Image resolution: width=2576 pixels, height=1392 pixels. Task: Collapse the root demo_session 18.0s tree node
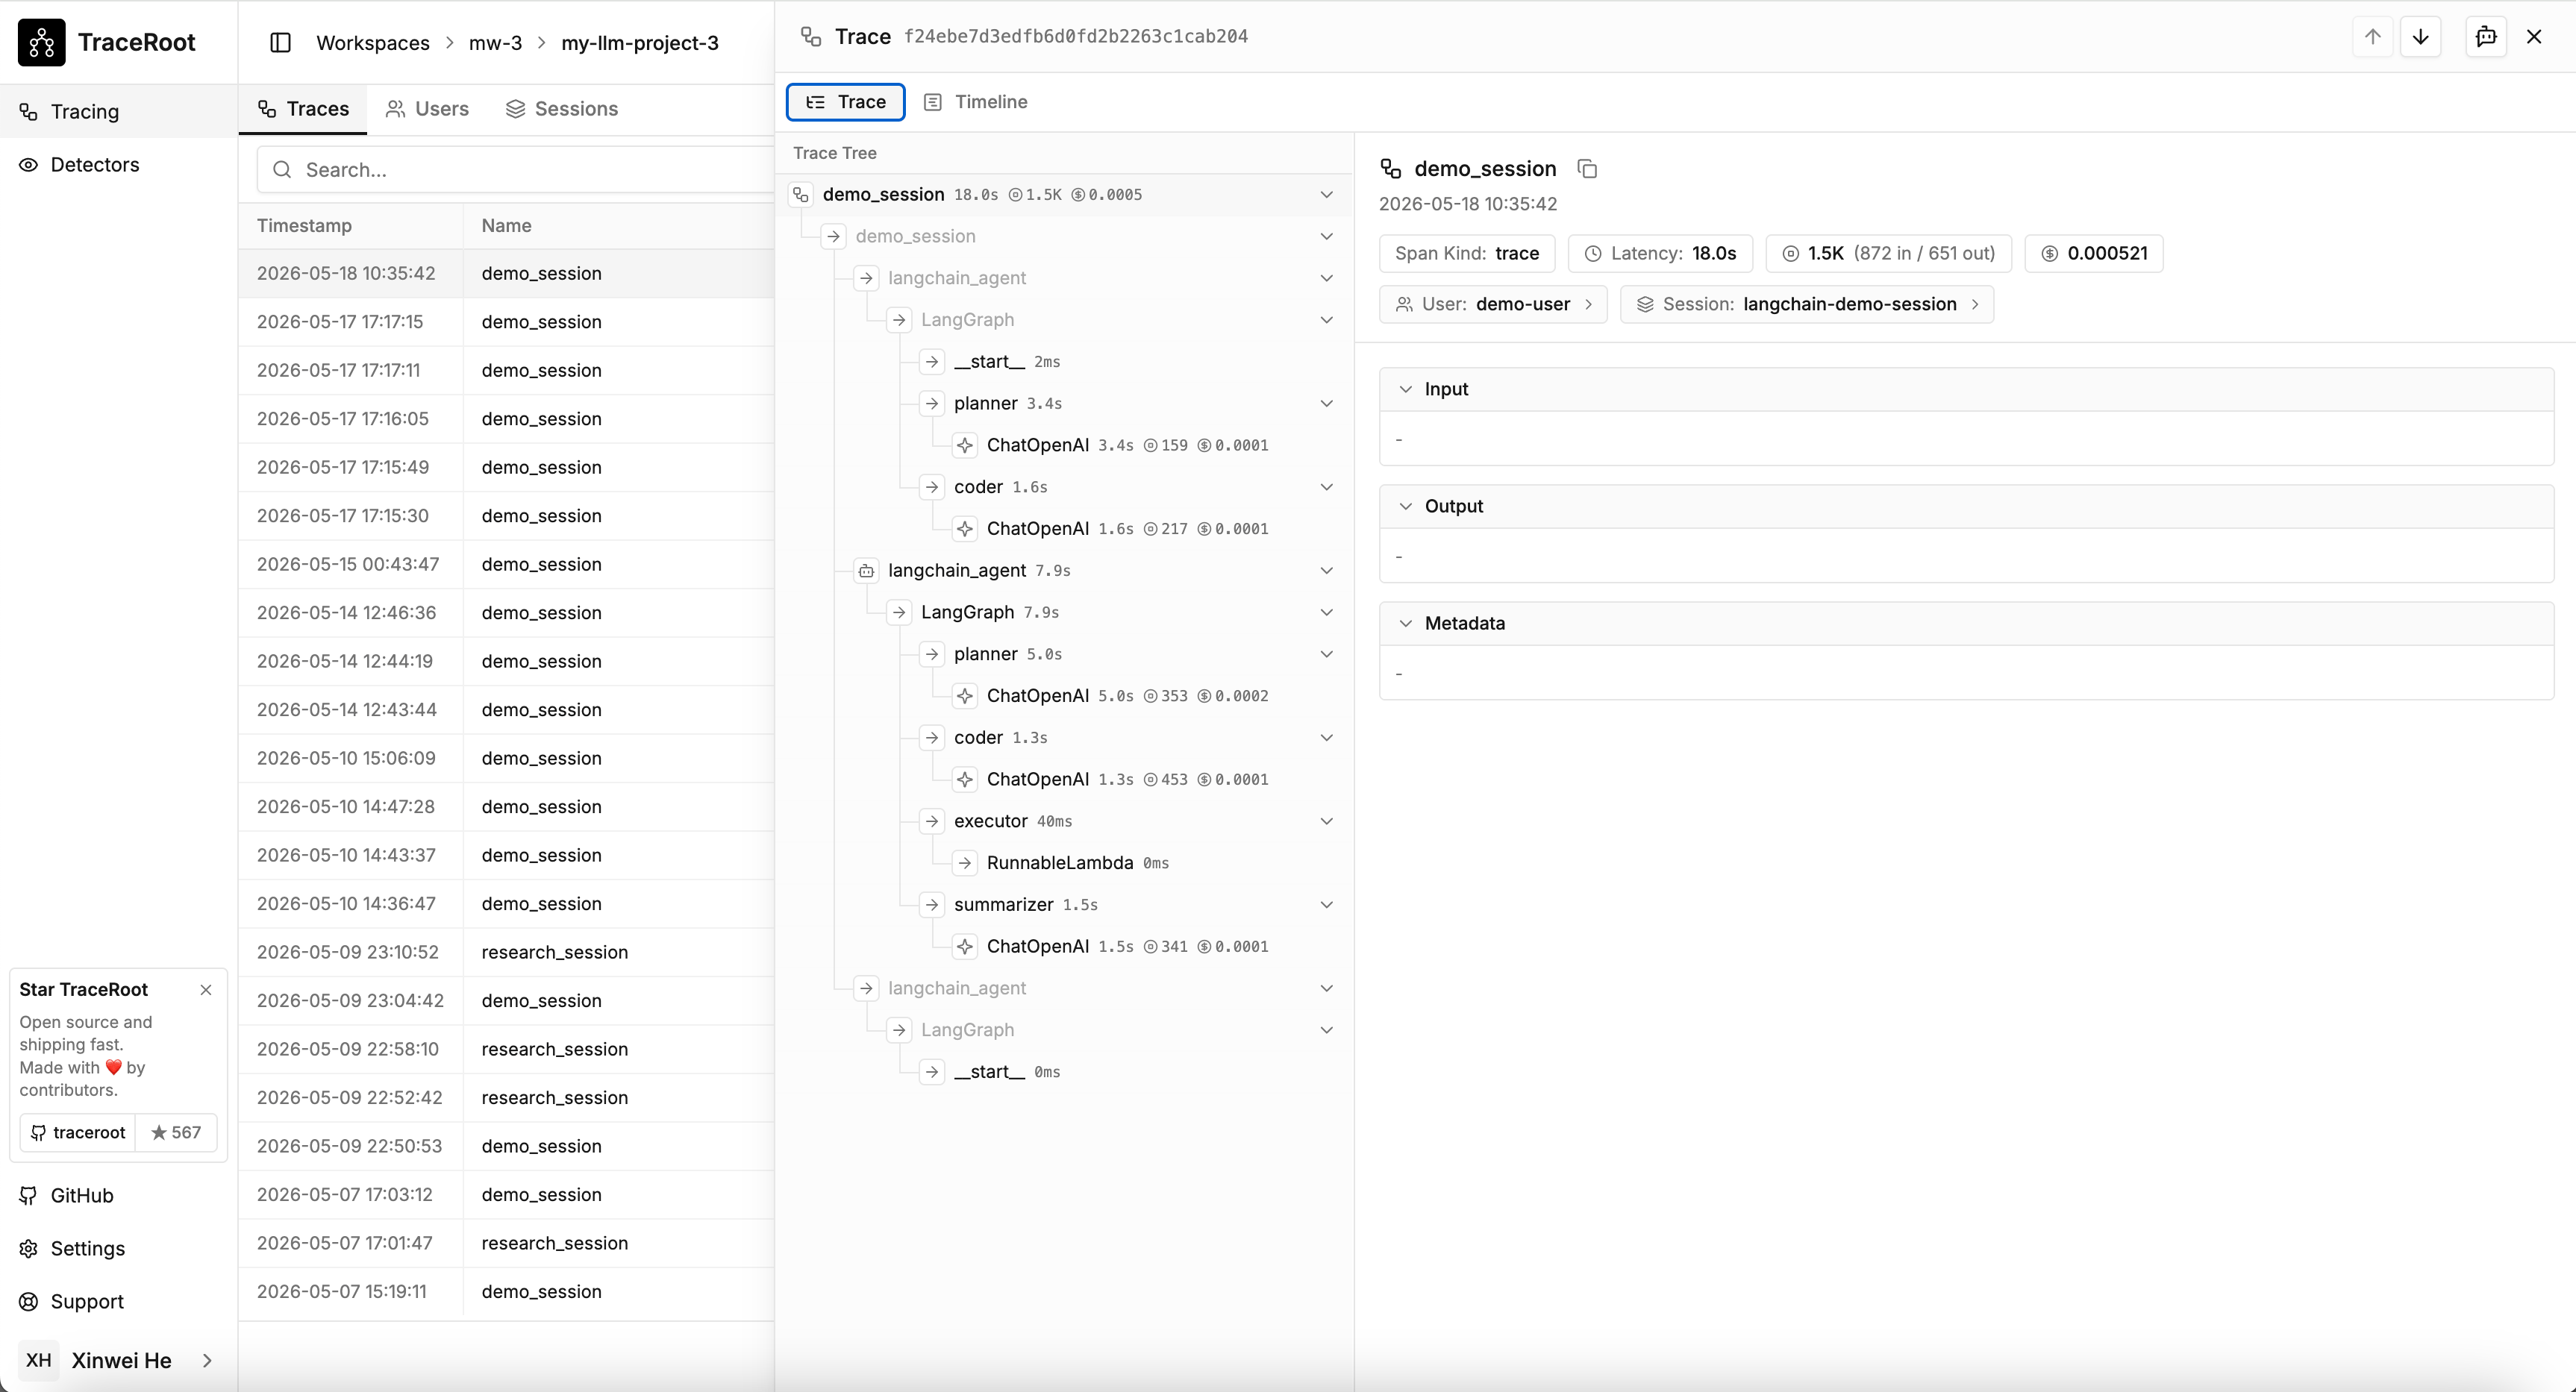point(1327,194)
